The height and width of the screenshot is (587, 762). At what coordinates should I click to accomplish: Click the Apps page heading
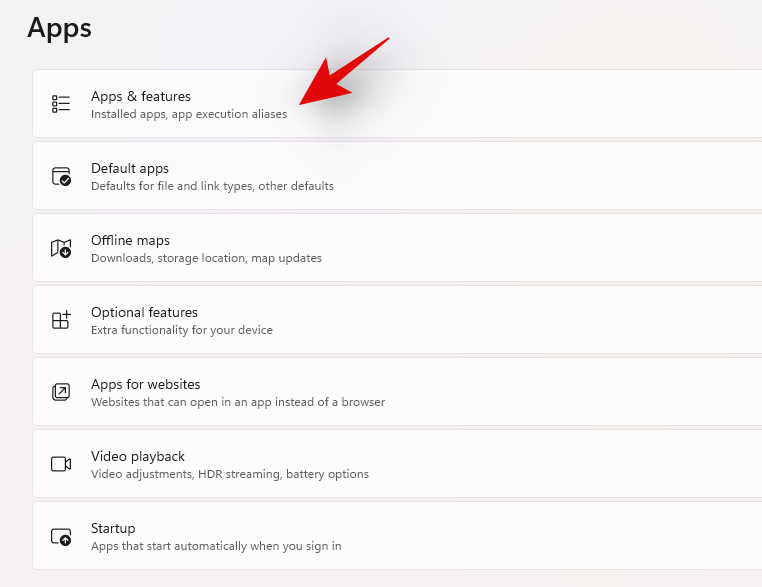point(59,28)
